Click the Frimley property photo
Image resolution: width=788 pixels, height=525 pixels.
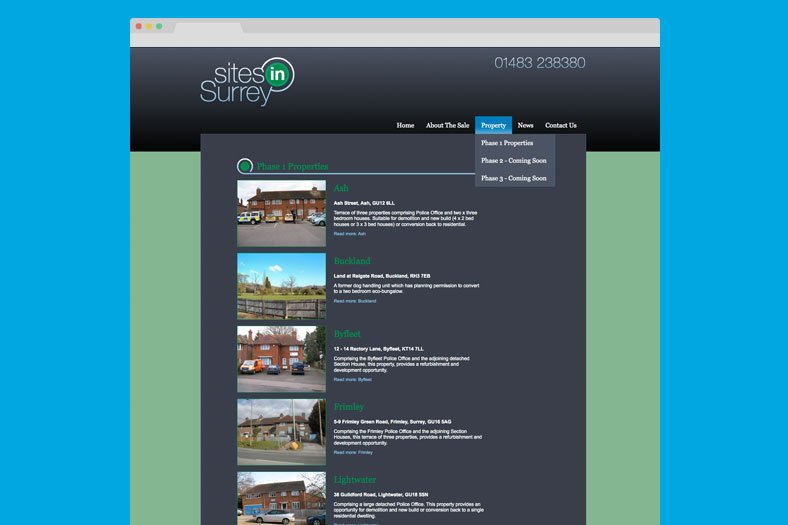[x=281, y=432]
